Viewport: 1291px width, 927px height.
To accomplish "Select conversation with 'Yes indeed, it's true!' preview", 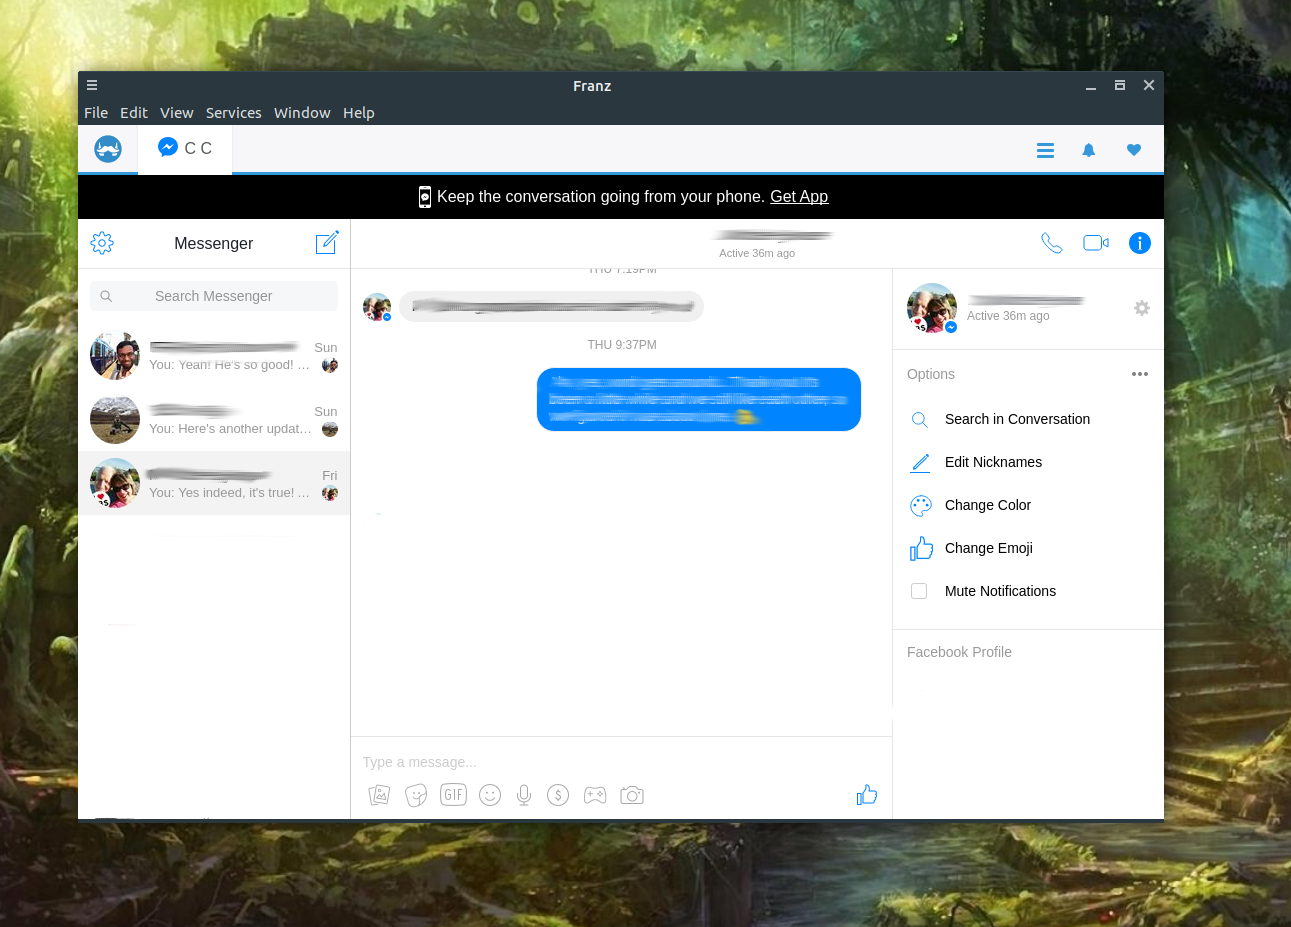I will [x=214, y=483].
